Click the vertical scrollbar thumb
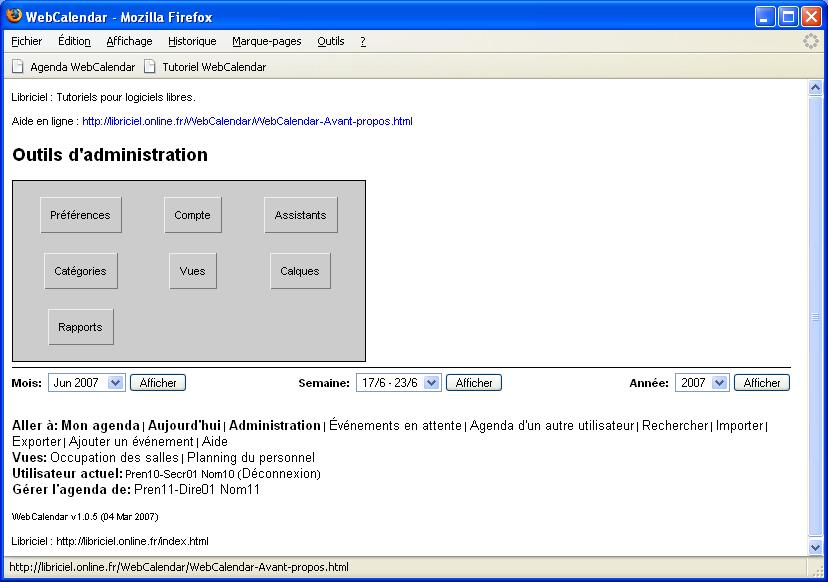 point(815,316)
